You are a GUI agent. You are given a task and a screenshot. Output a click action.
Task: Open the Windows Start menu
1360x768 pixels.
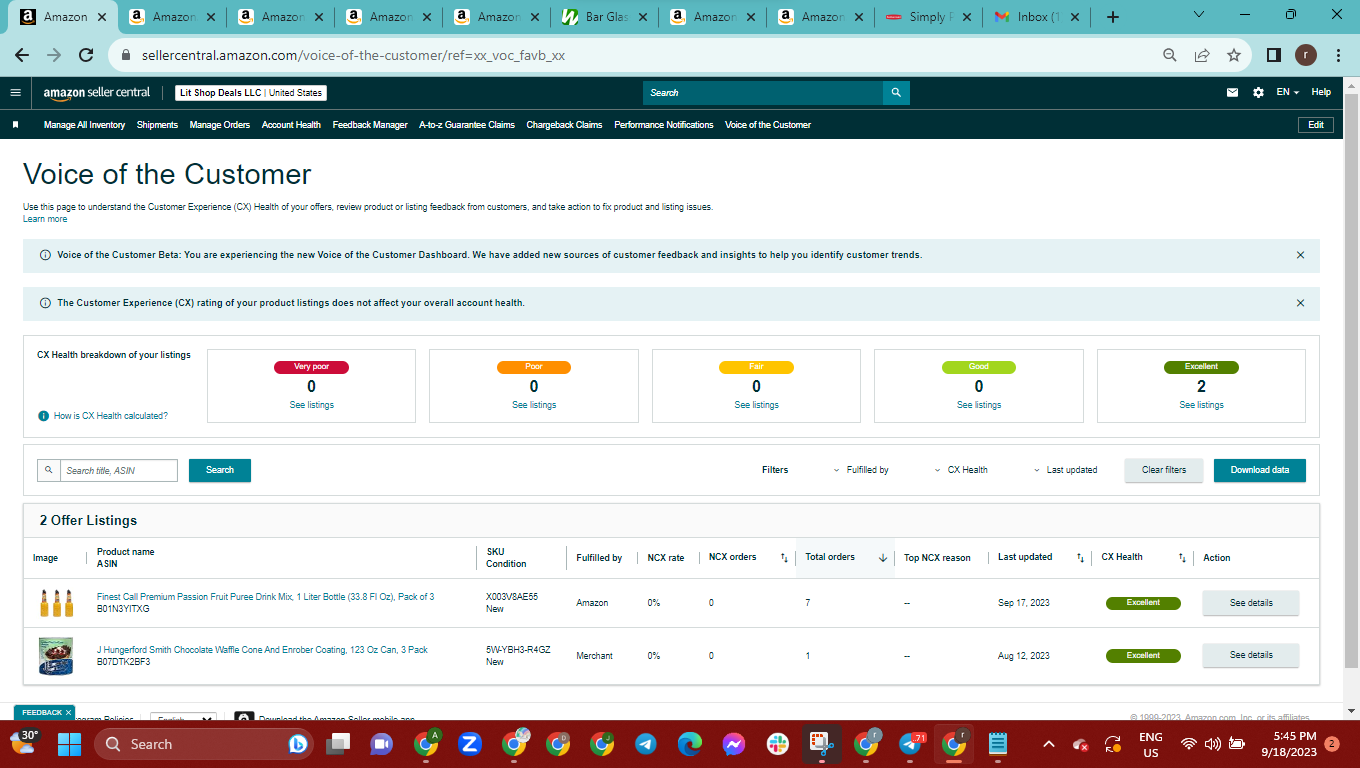pos(69,744)
